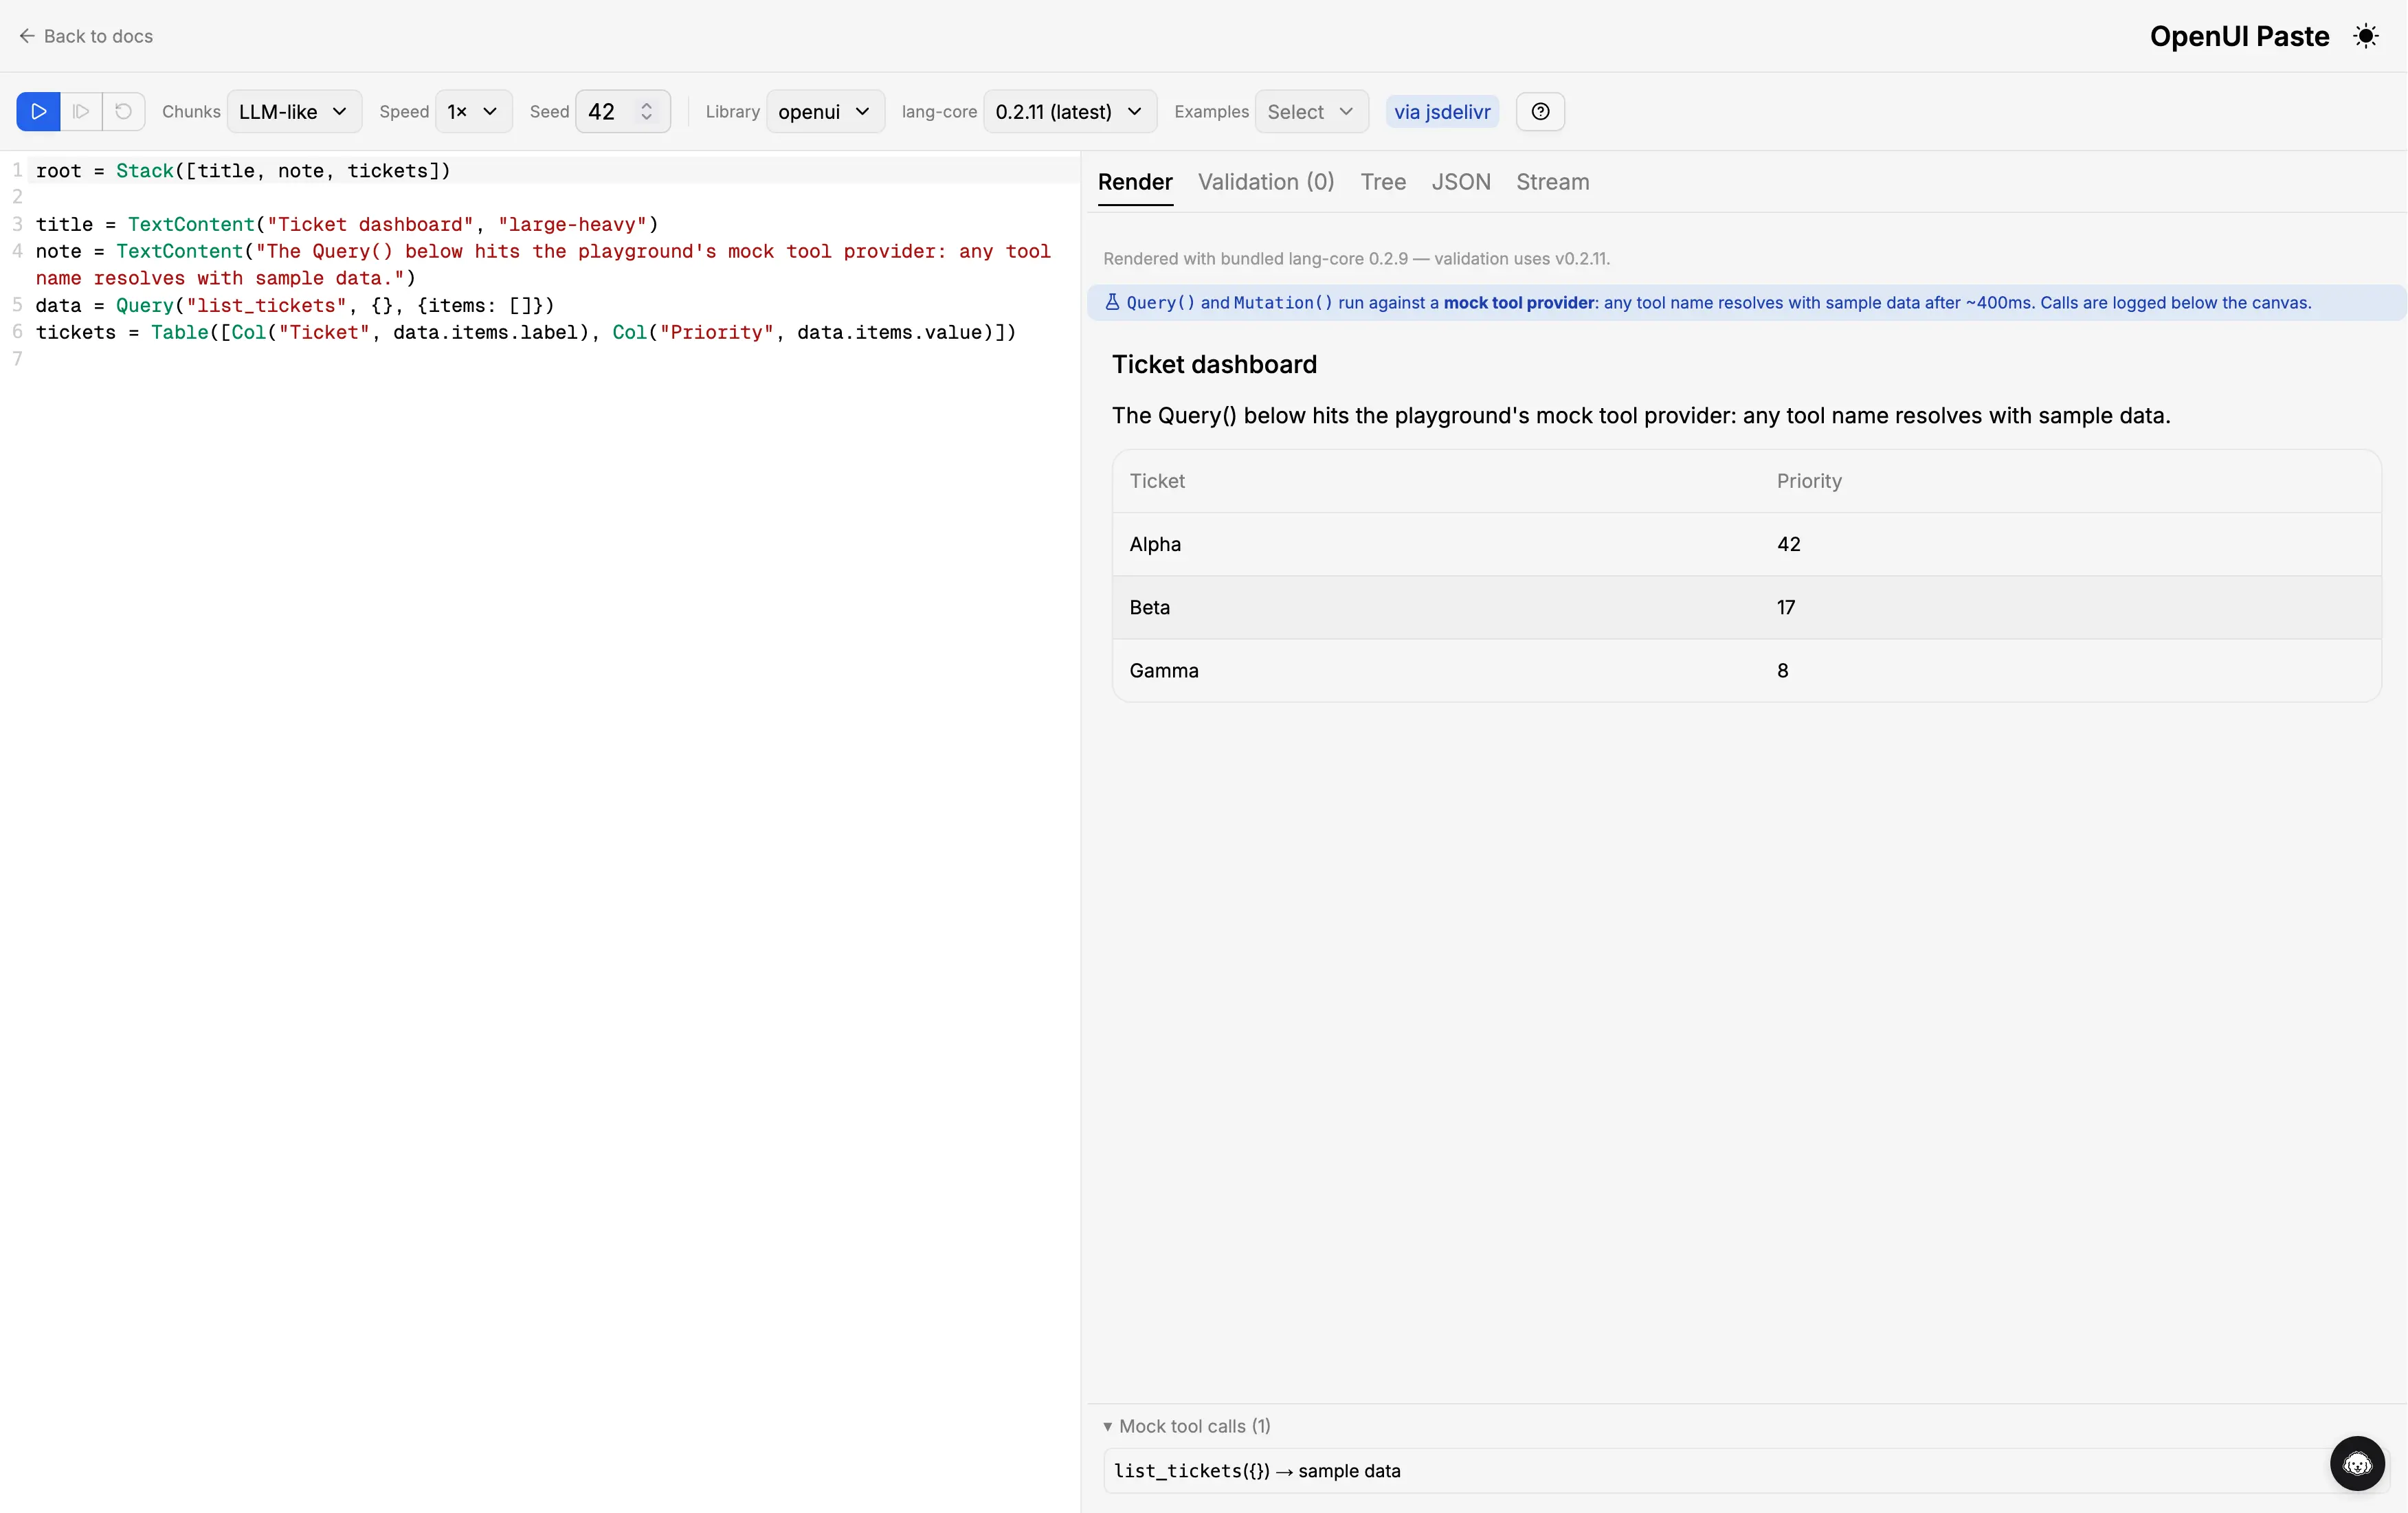Open the Examples Select dropdown
2408x1513 pixels.
[x=1312, y=111]
